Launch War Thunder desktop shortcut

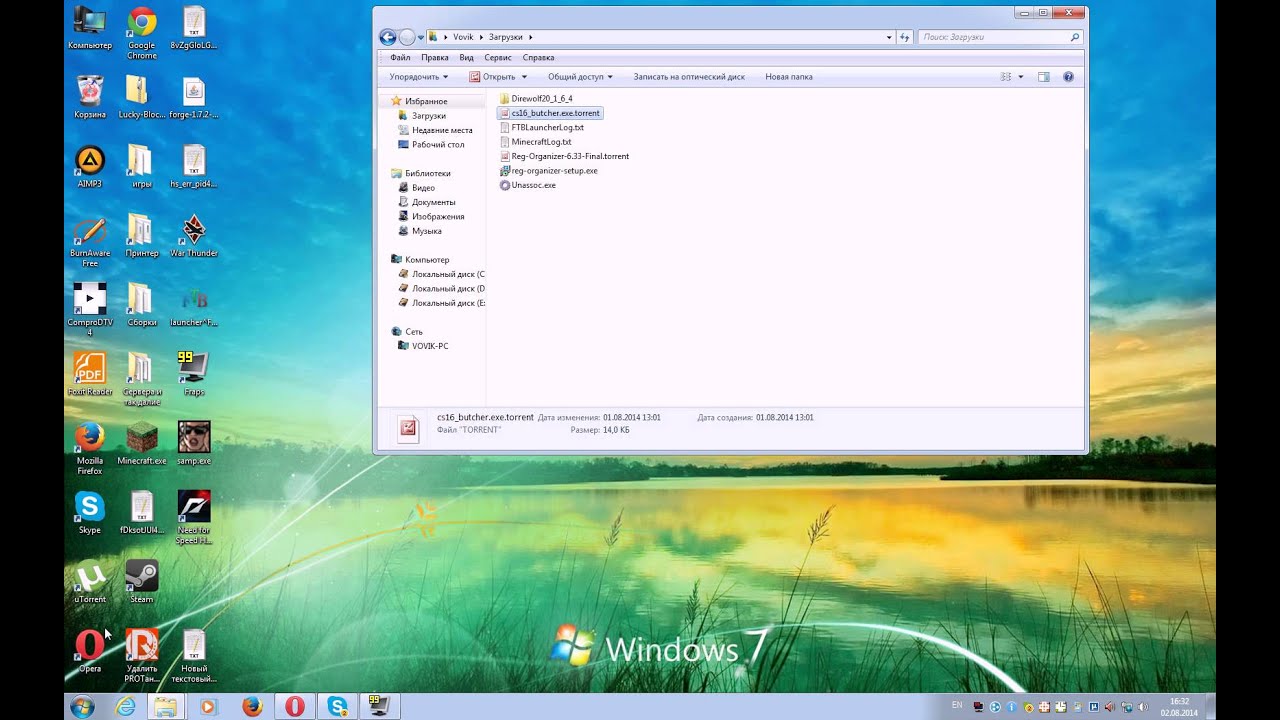click(194, 236)
